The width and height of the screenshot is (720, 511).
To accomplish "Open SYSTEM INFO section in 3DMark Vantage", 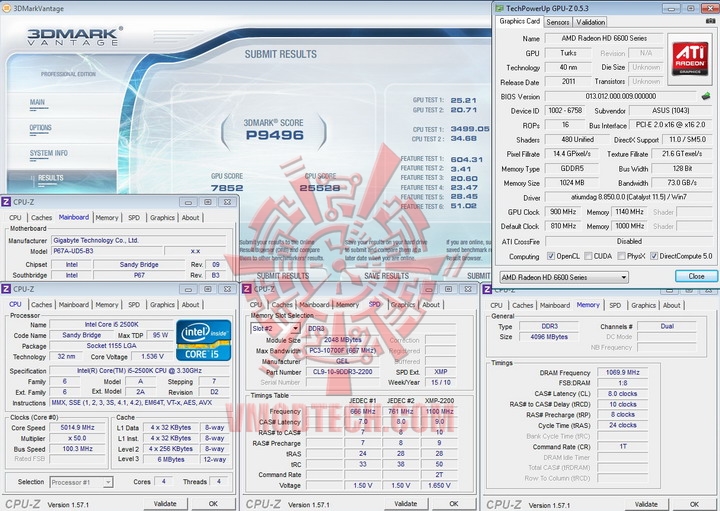I will (x=48, y=153).
